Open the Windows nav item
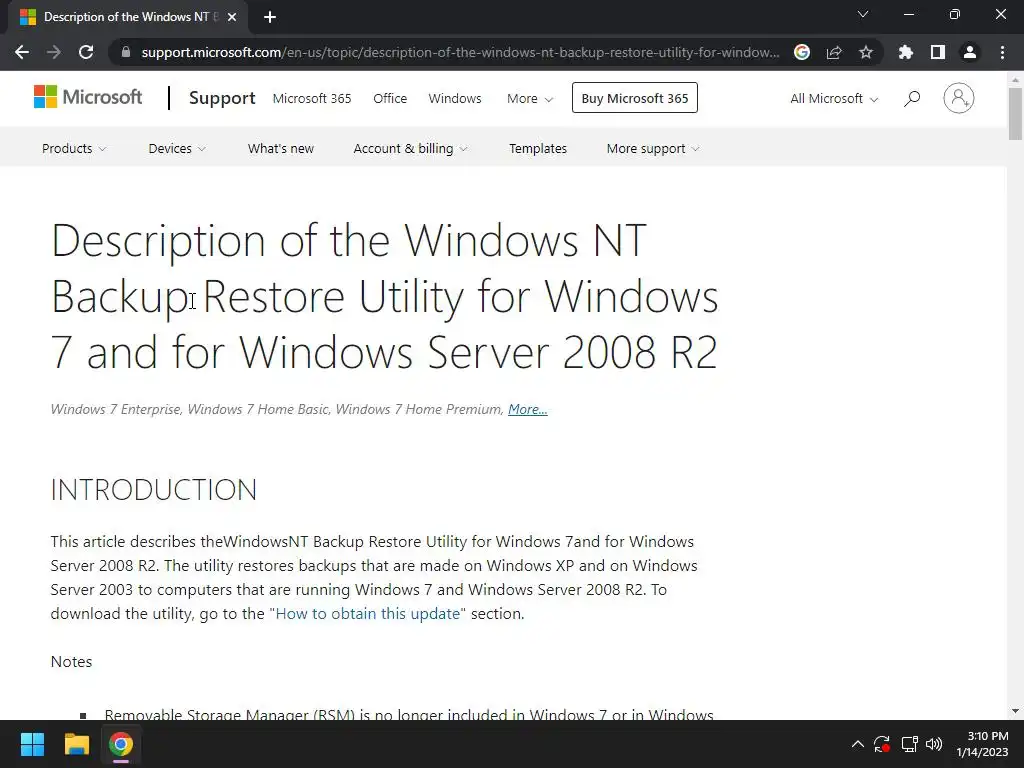The height and width of the screenshot is (768, 1024). (x=455, y=99)
